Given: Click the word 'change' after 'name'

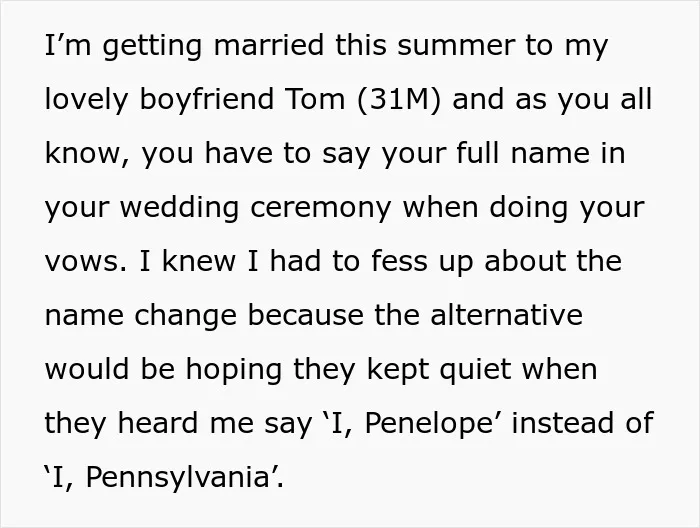Looking at the screenshot, I should coord(185,316).
